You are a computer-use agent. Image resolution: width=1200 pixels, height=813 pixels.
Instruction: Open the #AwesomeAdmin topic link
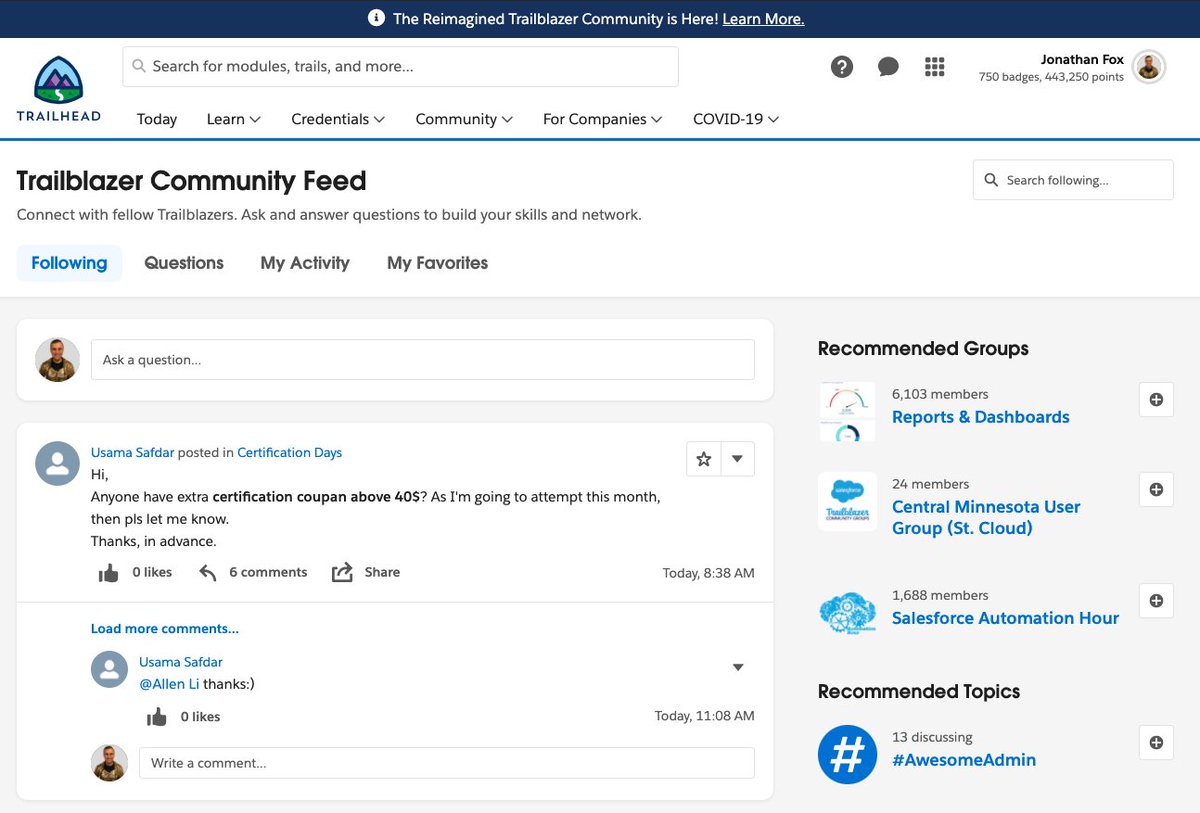964,760
